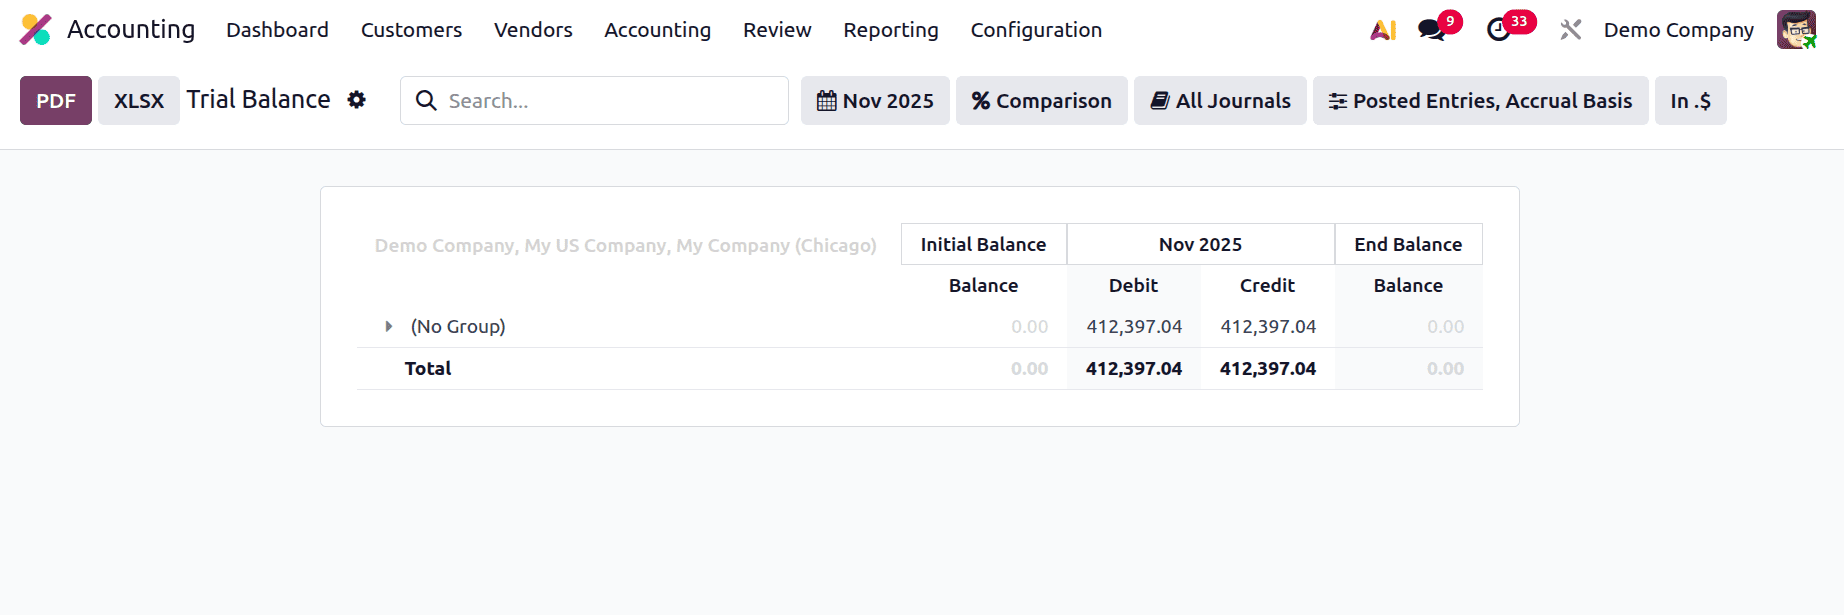The height and width of the screenshot is (615, 1844).
Task: Open the Vendors menu
Action: click(533, 30)
